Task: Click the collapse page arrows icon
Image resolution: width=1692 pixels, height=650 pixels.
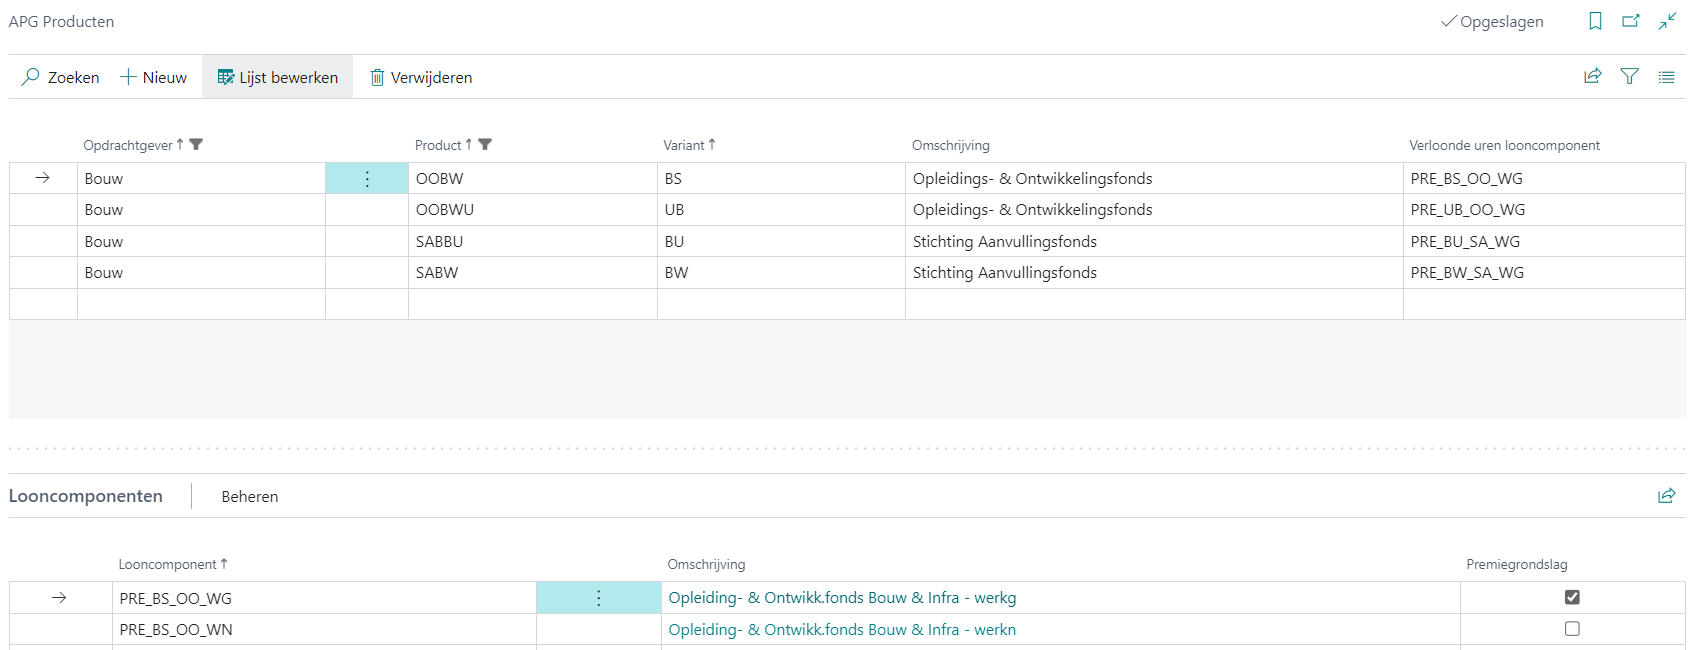Action: pyautogui.click(x=1667, y=21)
